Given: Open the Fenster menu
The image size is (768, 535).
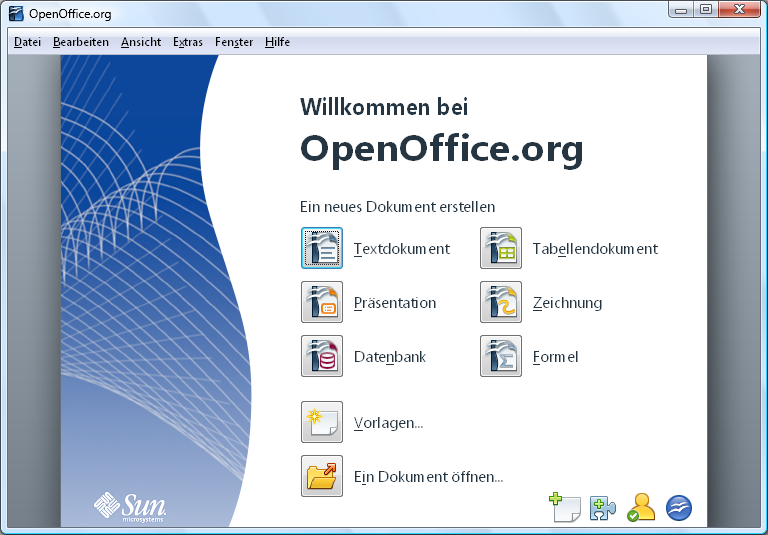Looking at the screenshot, I should (234, 42).
